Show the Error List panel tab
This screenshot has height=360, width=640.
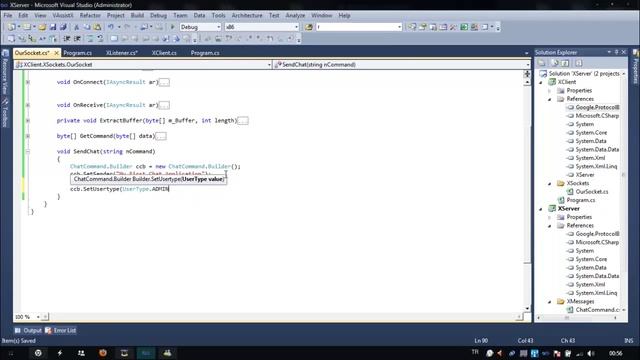[60, 330]
